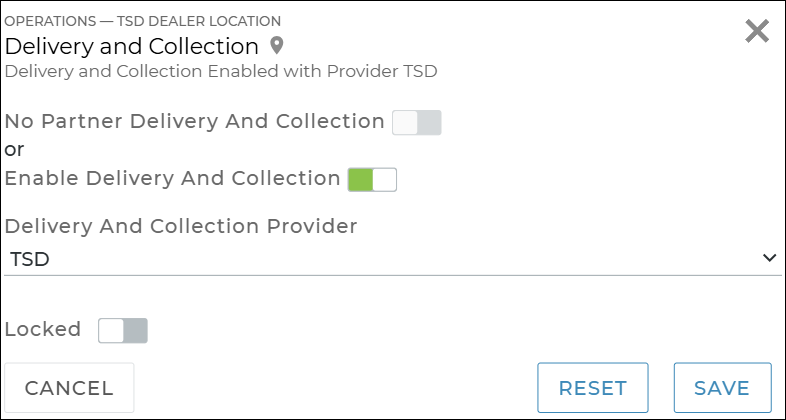Click the Delivery And Collection Provider label
This screenshot has height=420, width=786.
click(181, 227)
